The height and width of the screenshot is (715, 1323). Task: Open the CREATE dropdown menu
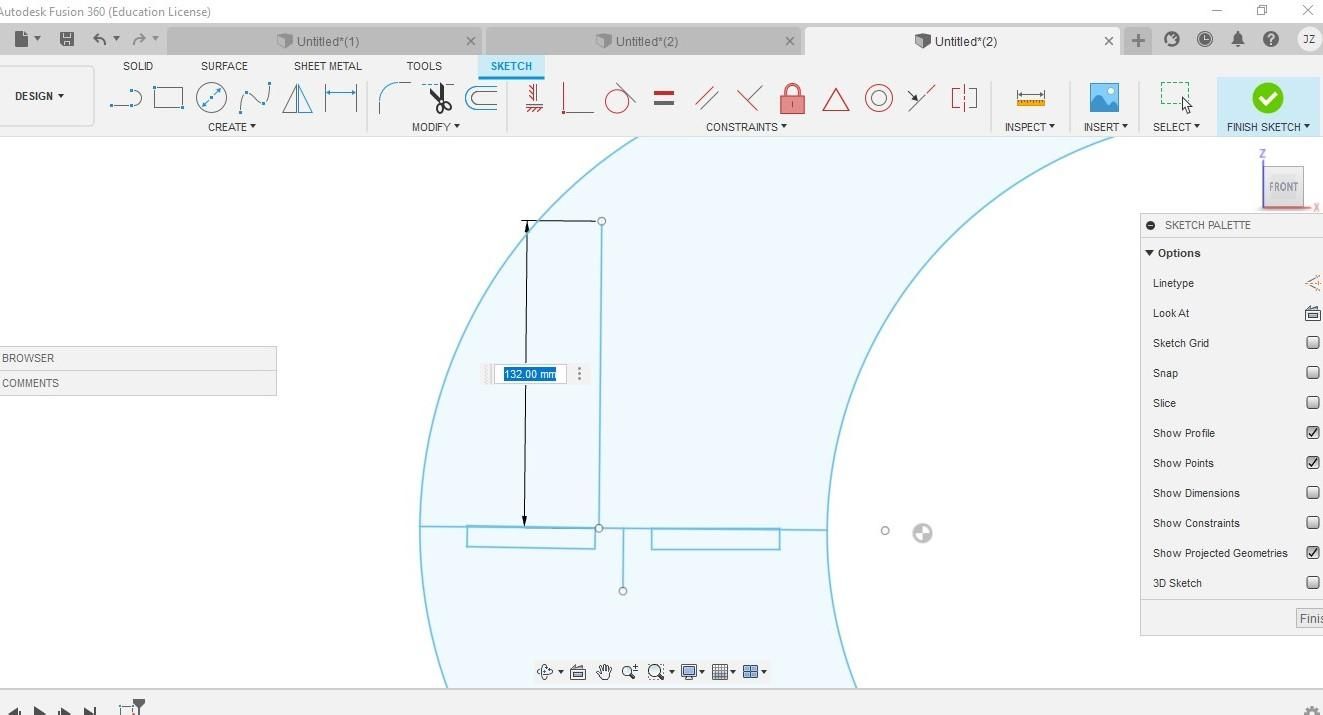pos(232,127)
